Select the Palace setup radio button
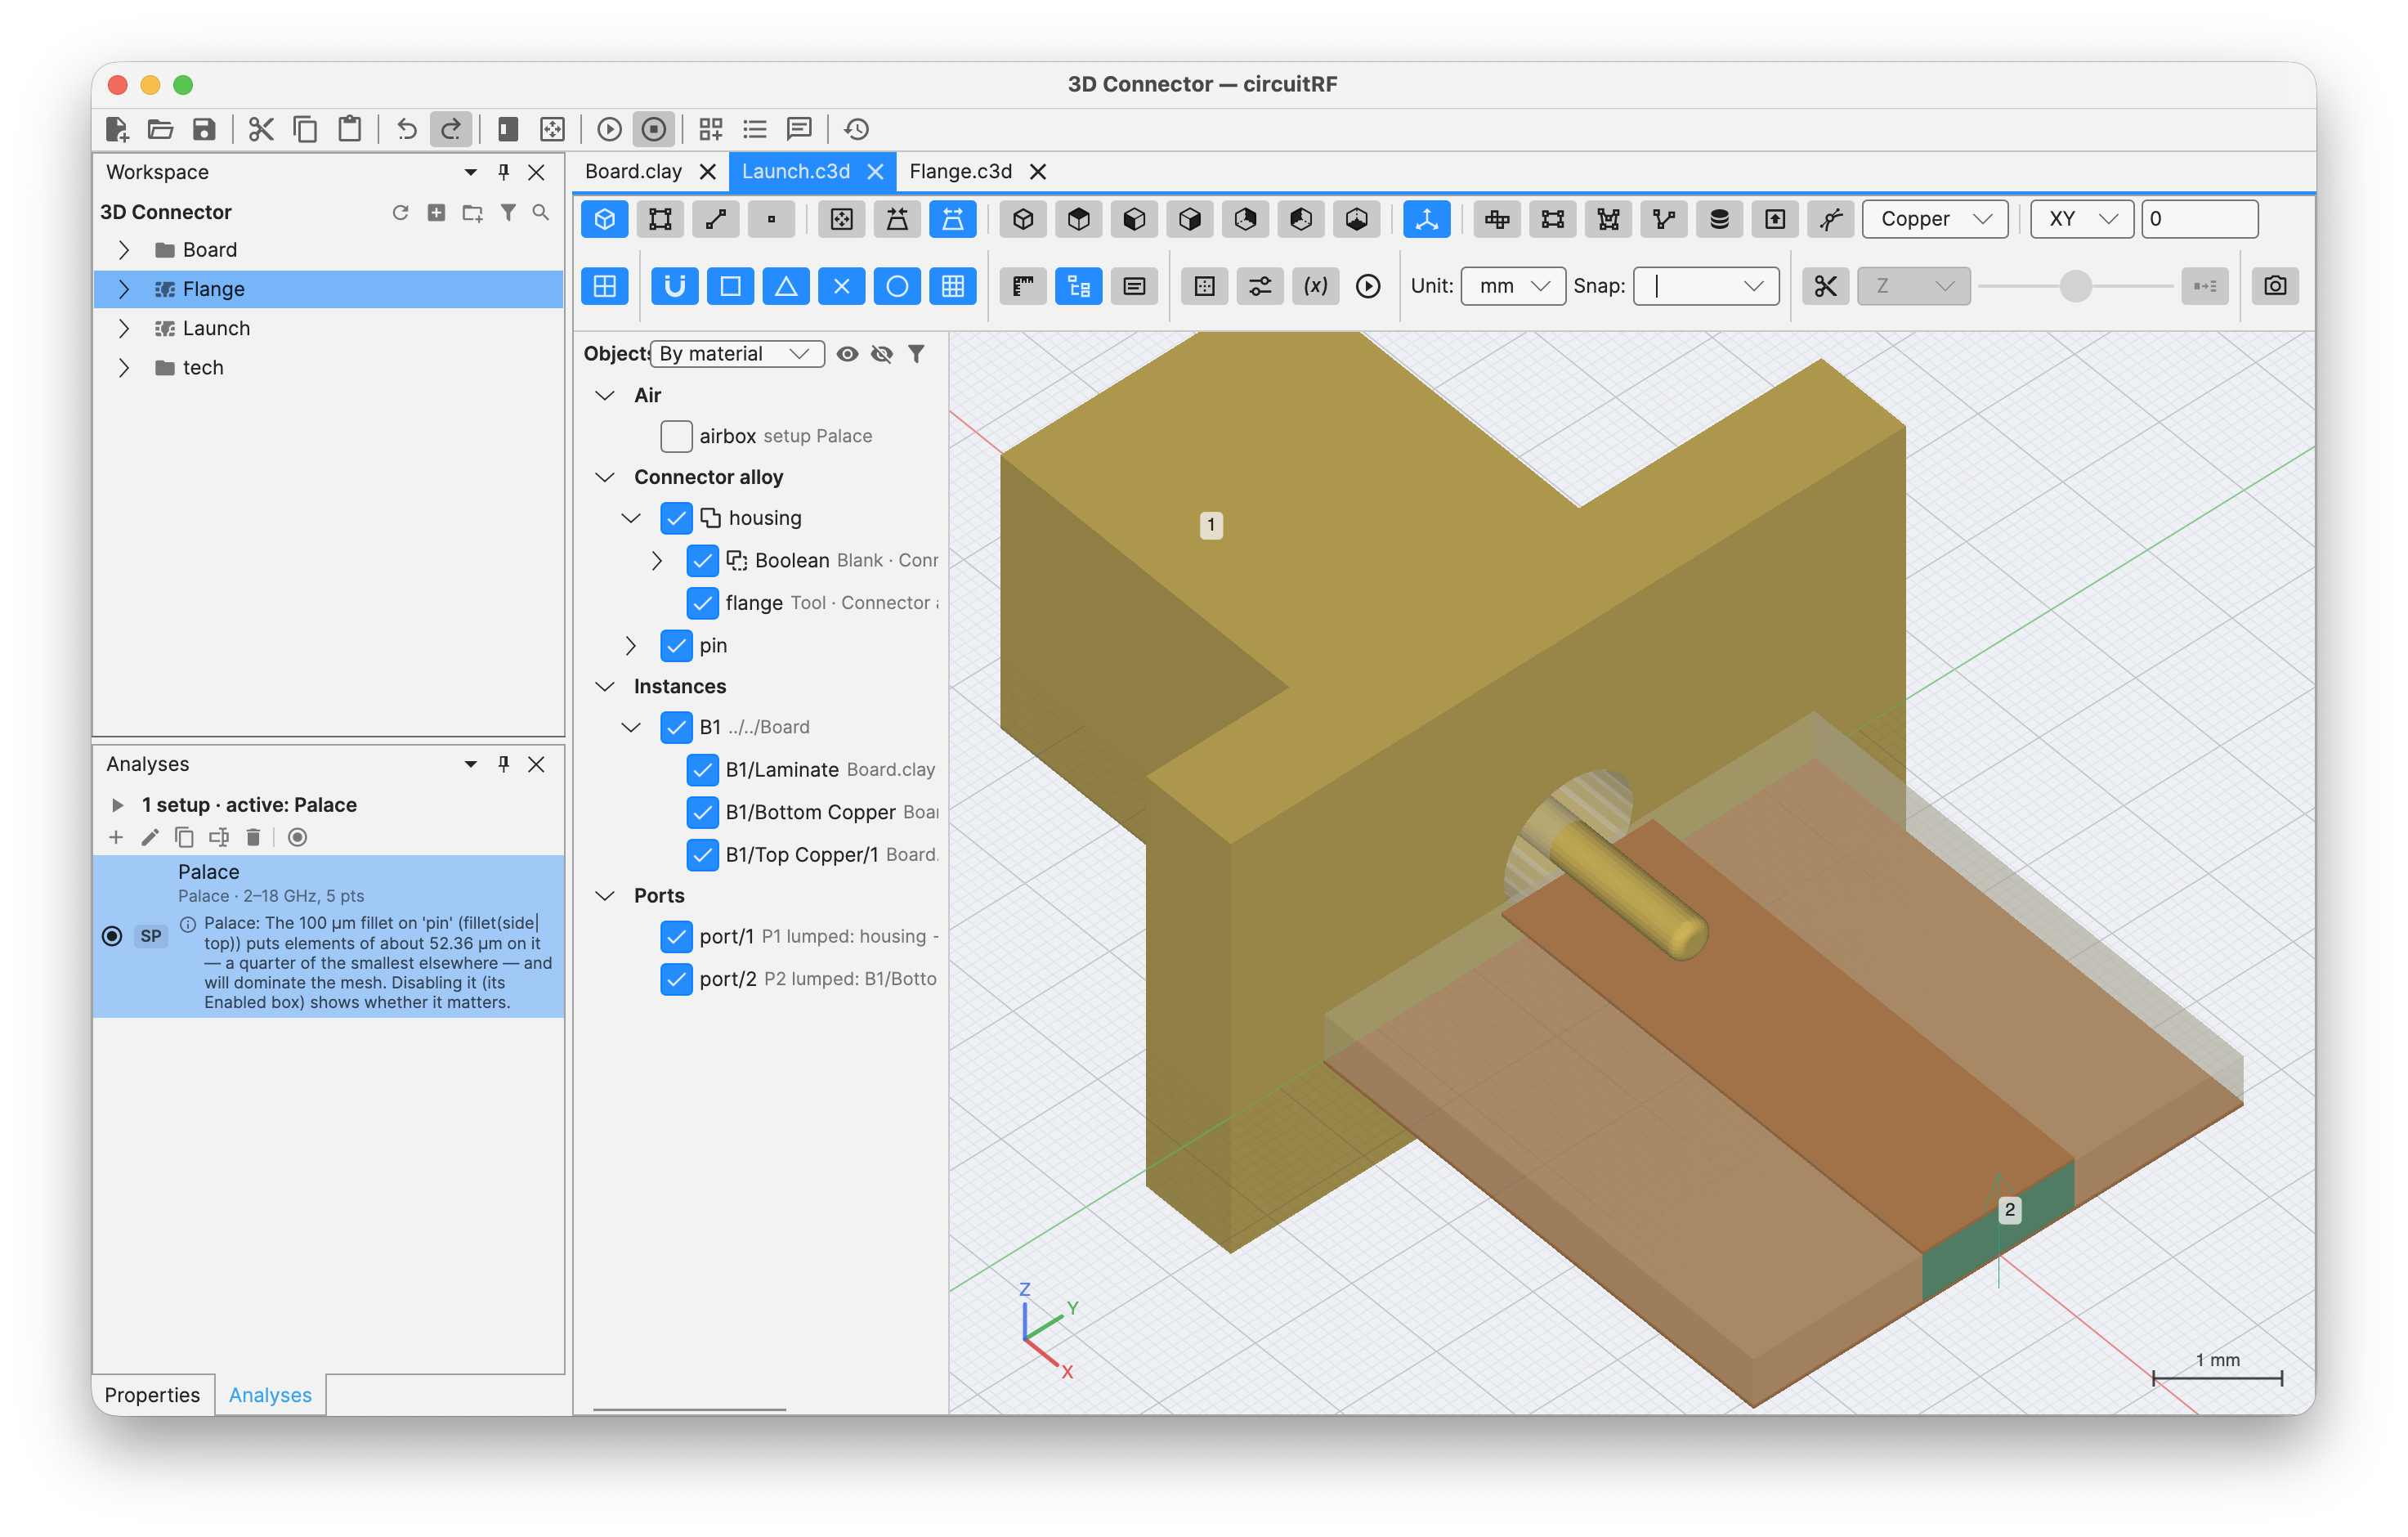Viewport: 2408px width, 1537px height. [x=112, y=936]
